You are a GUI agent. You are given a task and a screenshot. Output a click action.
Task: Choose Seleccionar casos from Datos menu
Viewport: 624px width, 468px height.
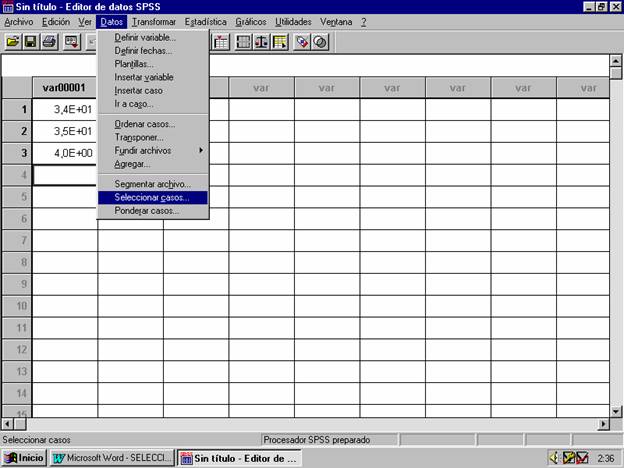coord(153,198)
